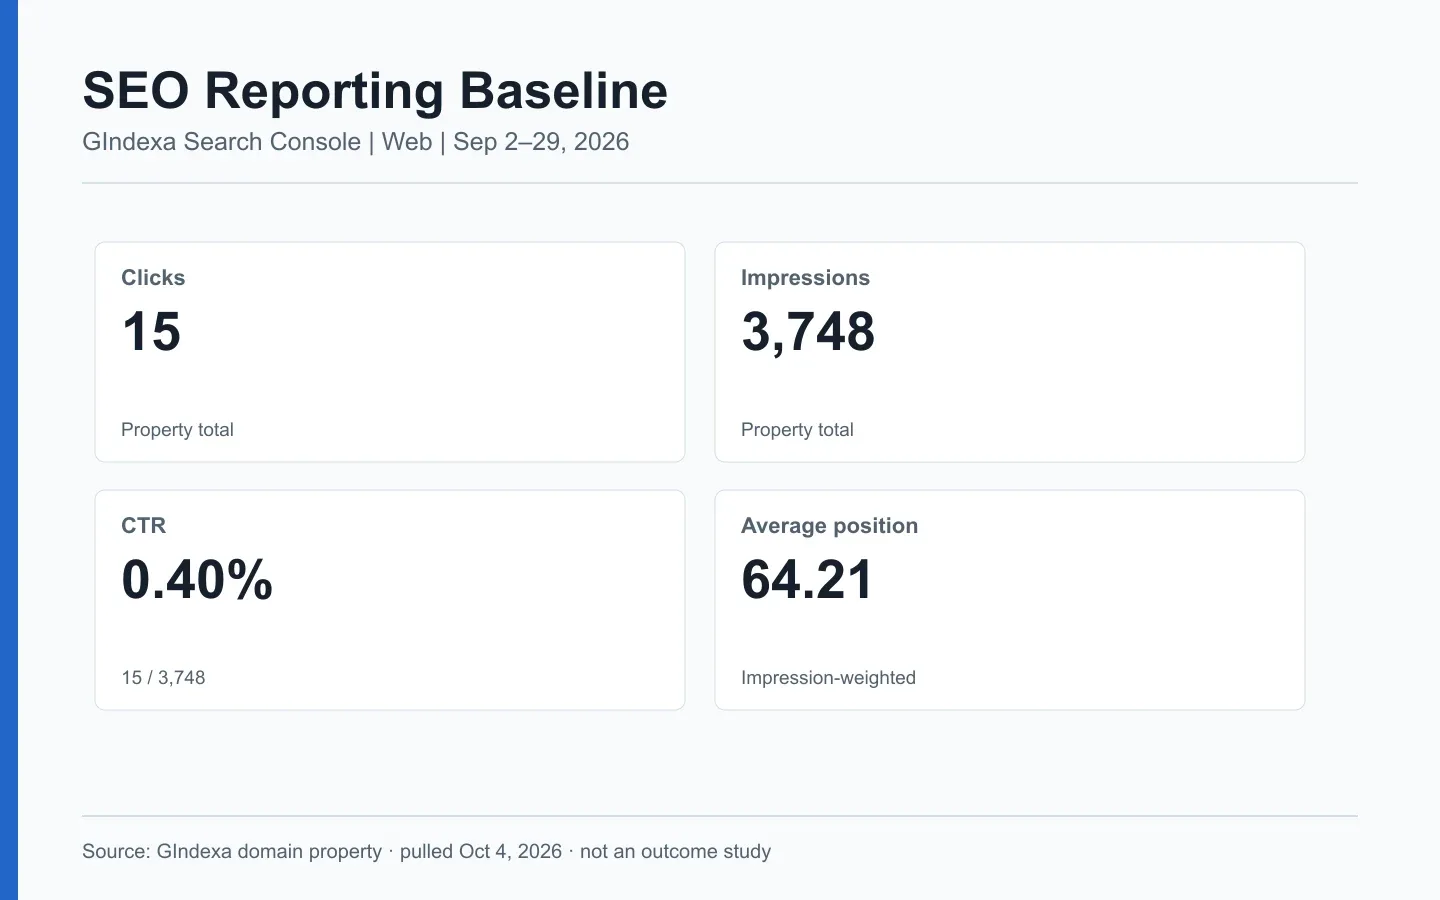Click the "Impression-weighted" note

pos(828,678)
